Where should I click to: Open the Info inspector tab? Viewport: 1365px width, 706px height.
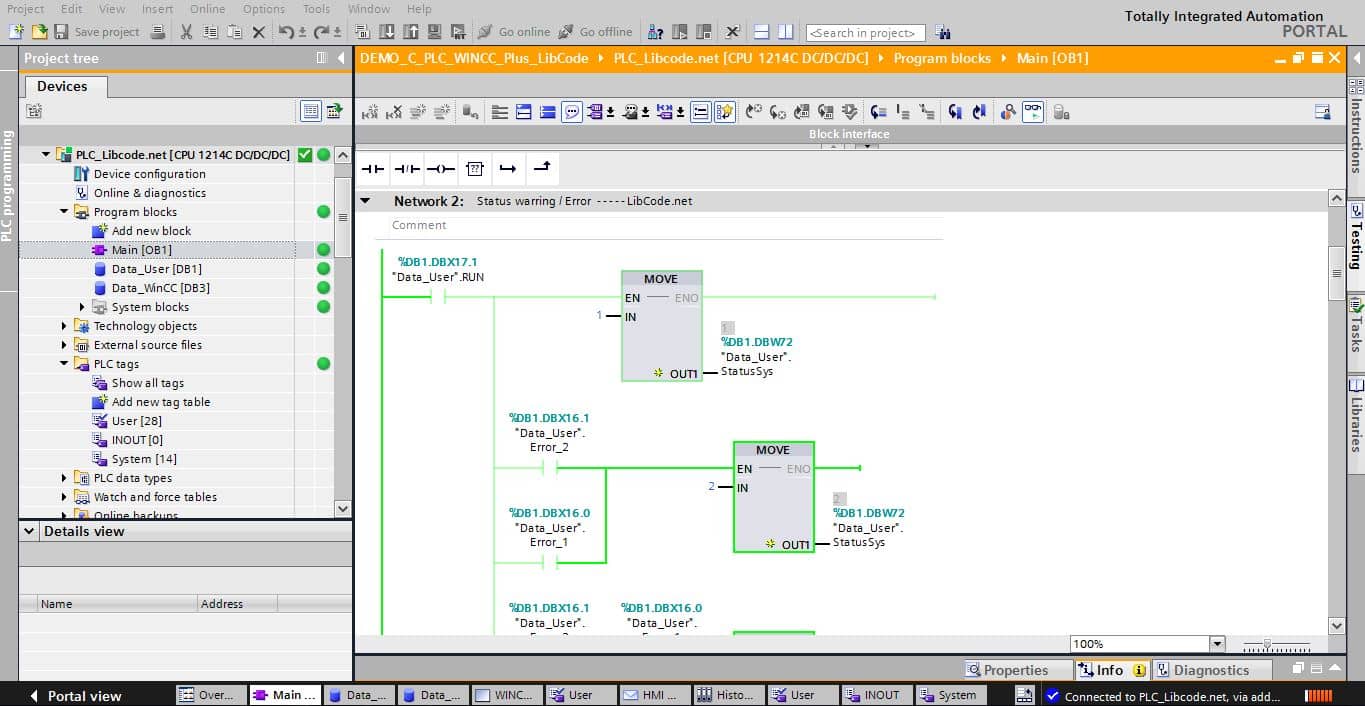[x=1111, y=670]
